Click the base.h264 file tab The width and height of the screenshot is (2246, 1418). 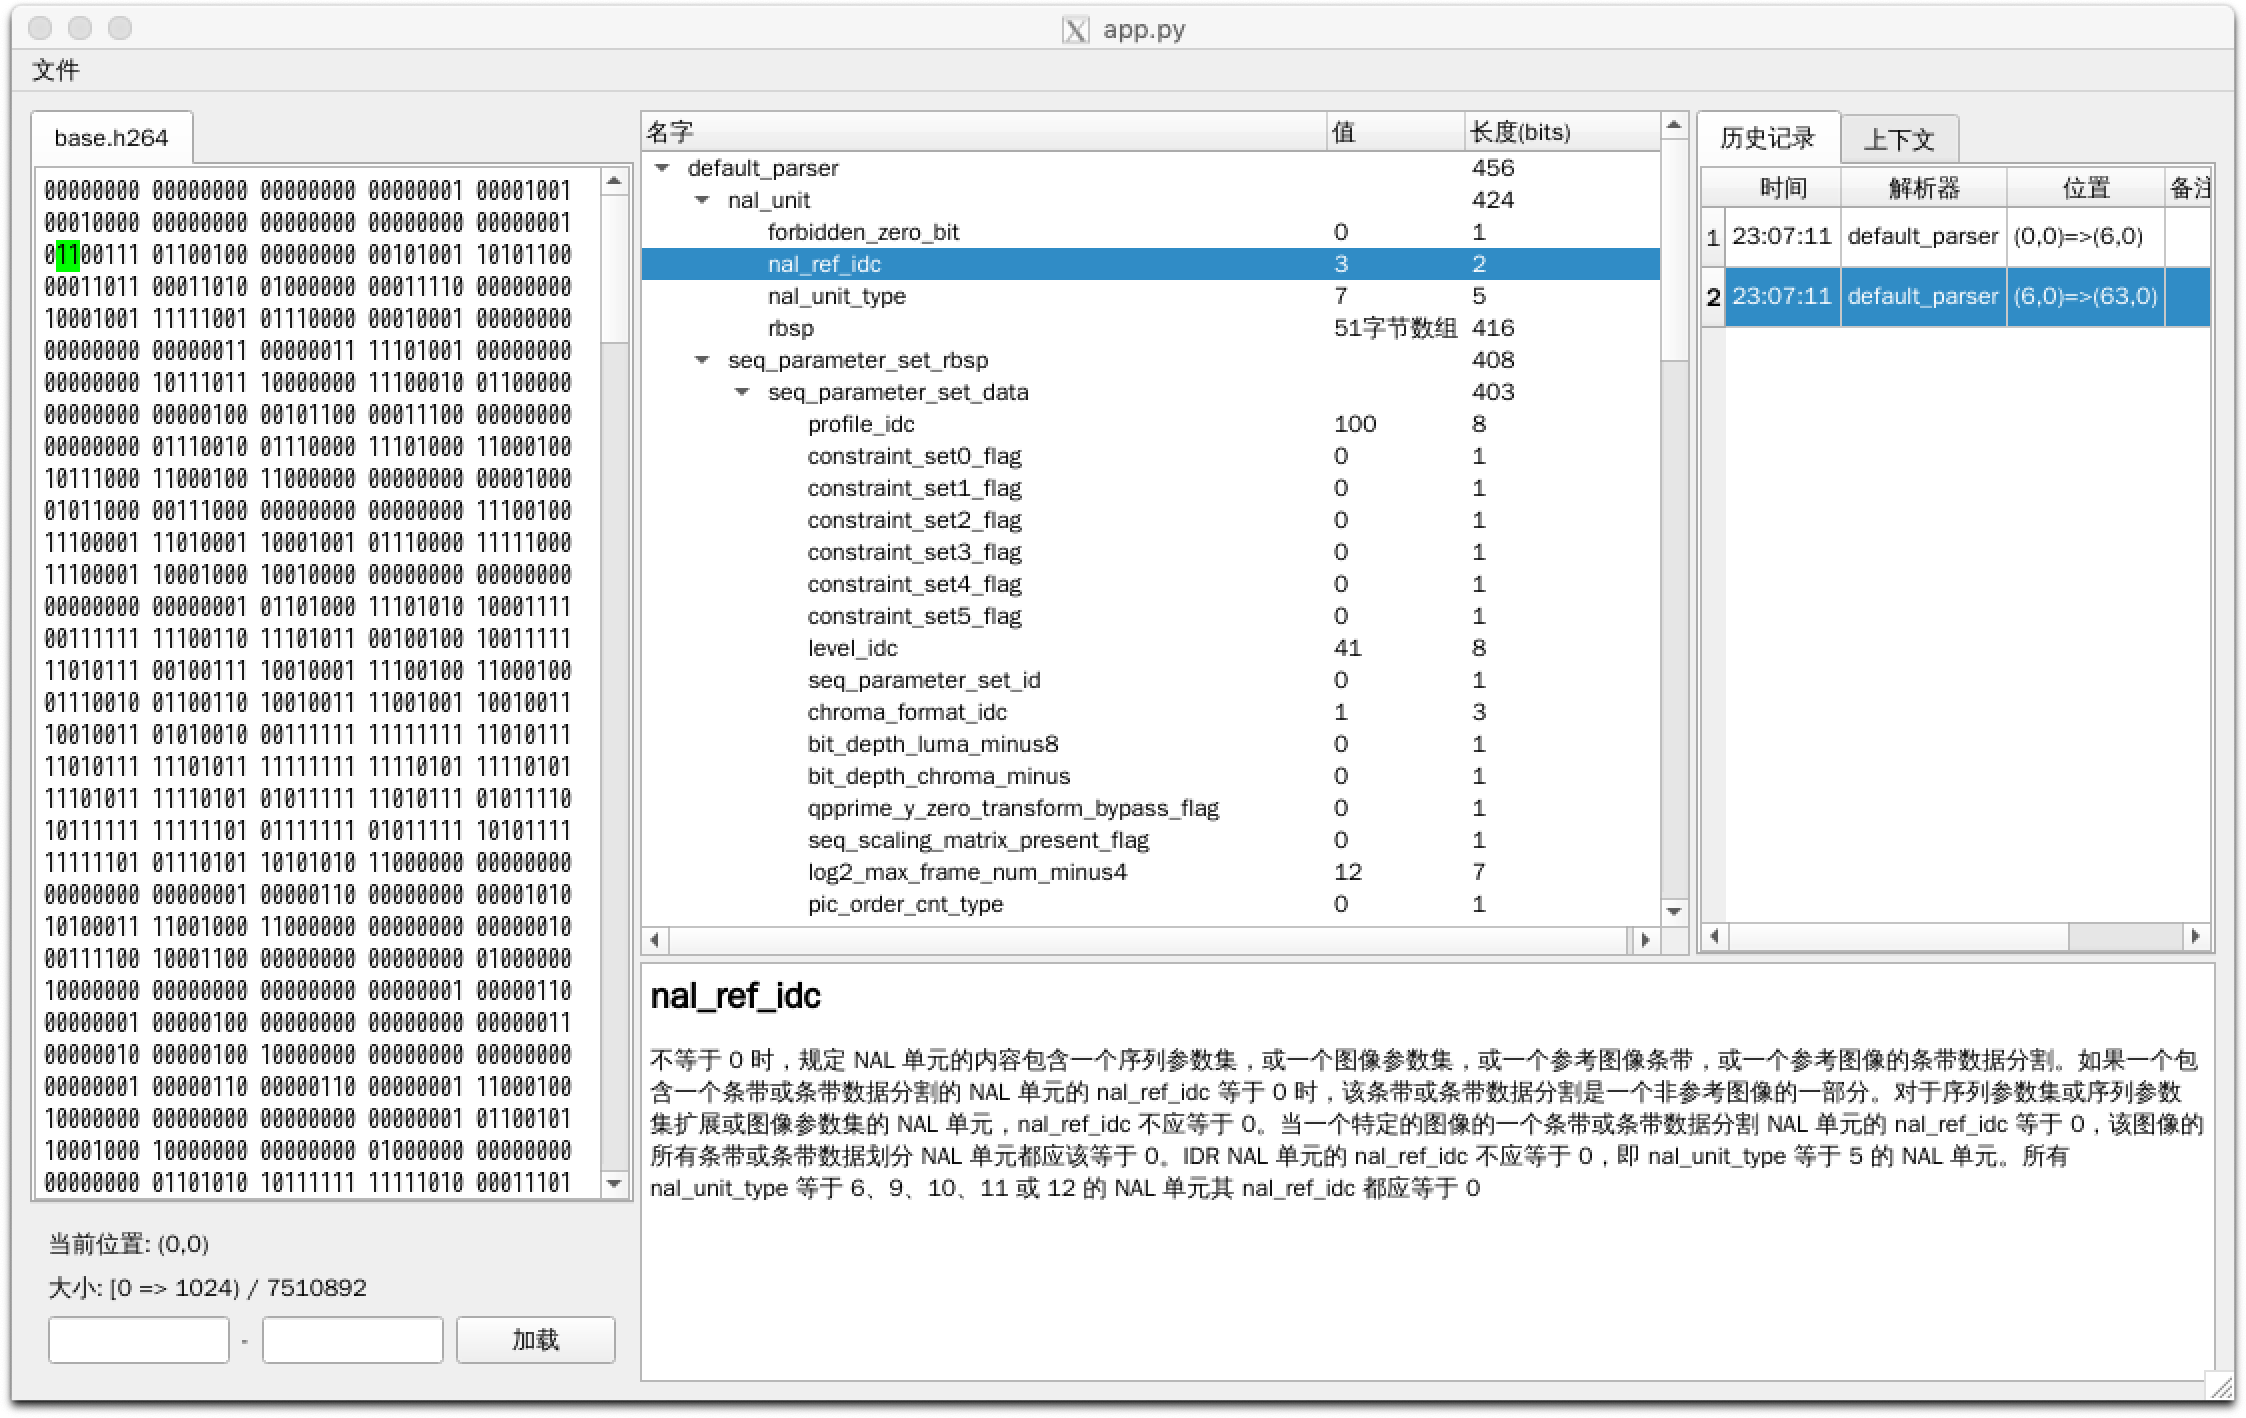pos(111,138)
